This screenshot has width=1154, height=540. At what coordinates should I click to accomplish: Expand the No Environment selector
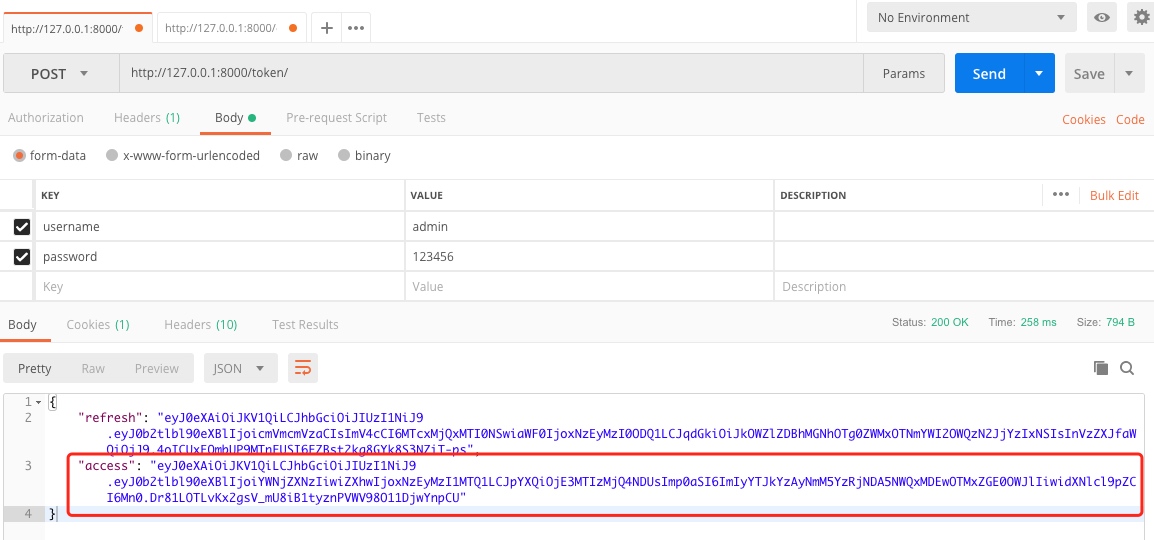(969, 18)
